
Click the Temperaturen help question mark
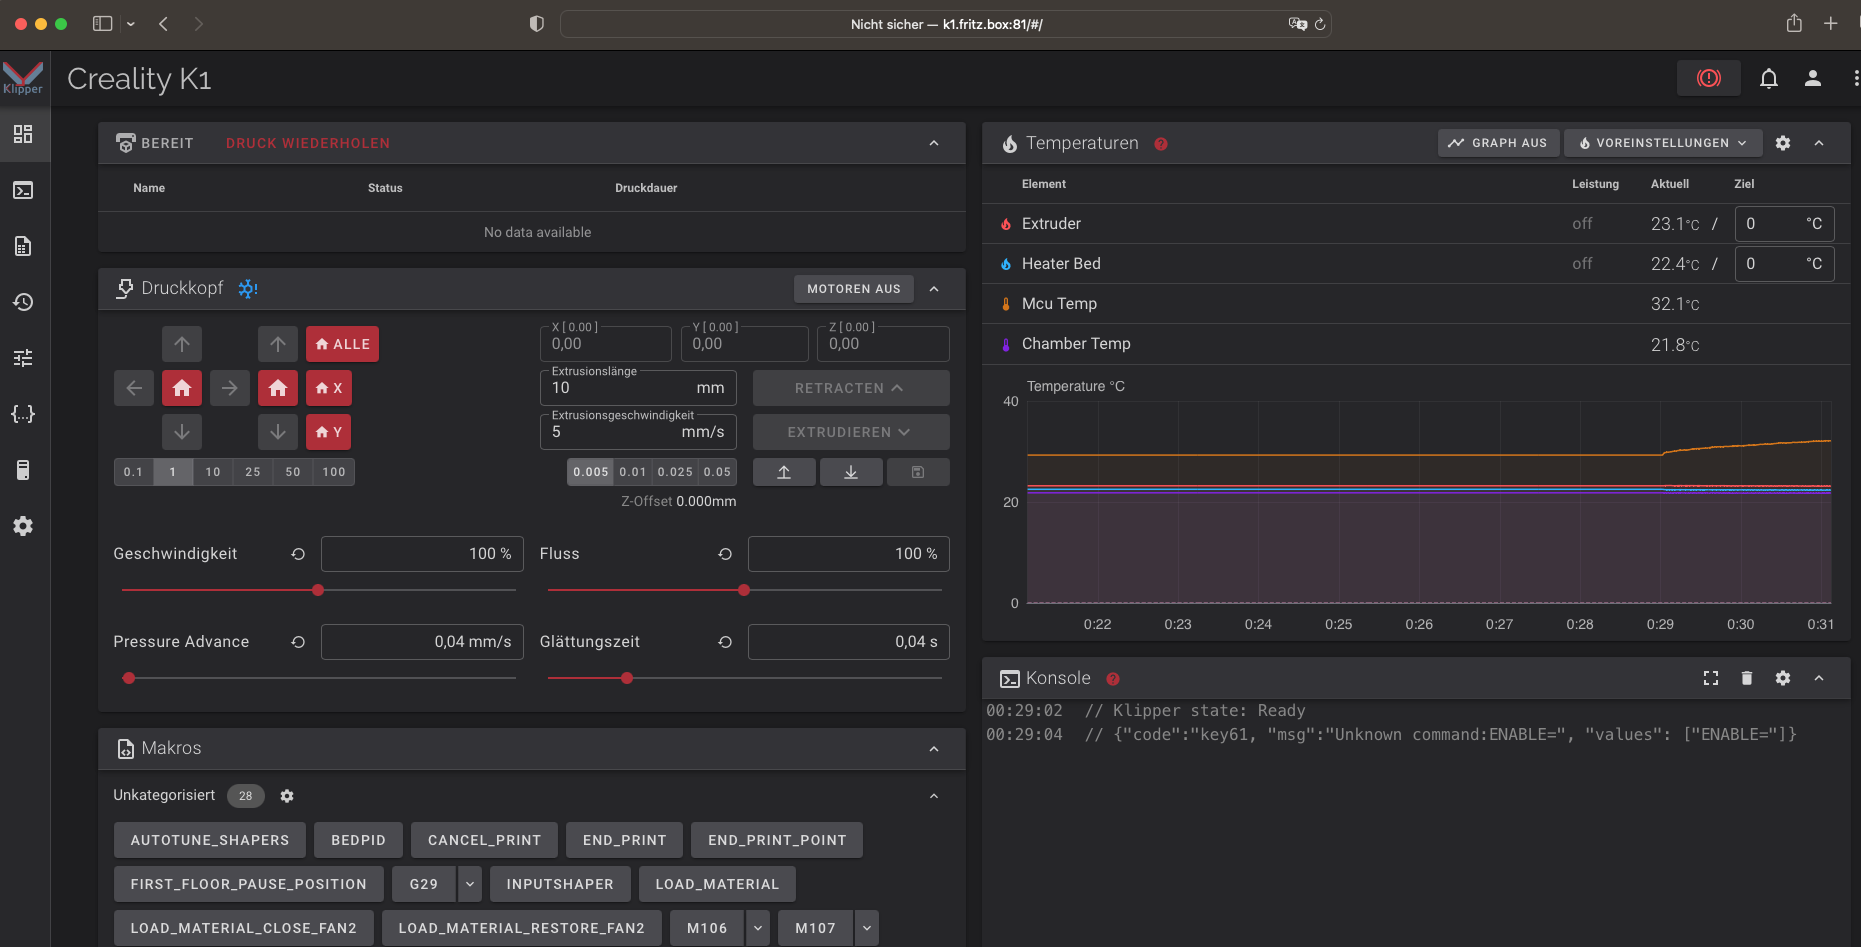1161,144
